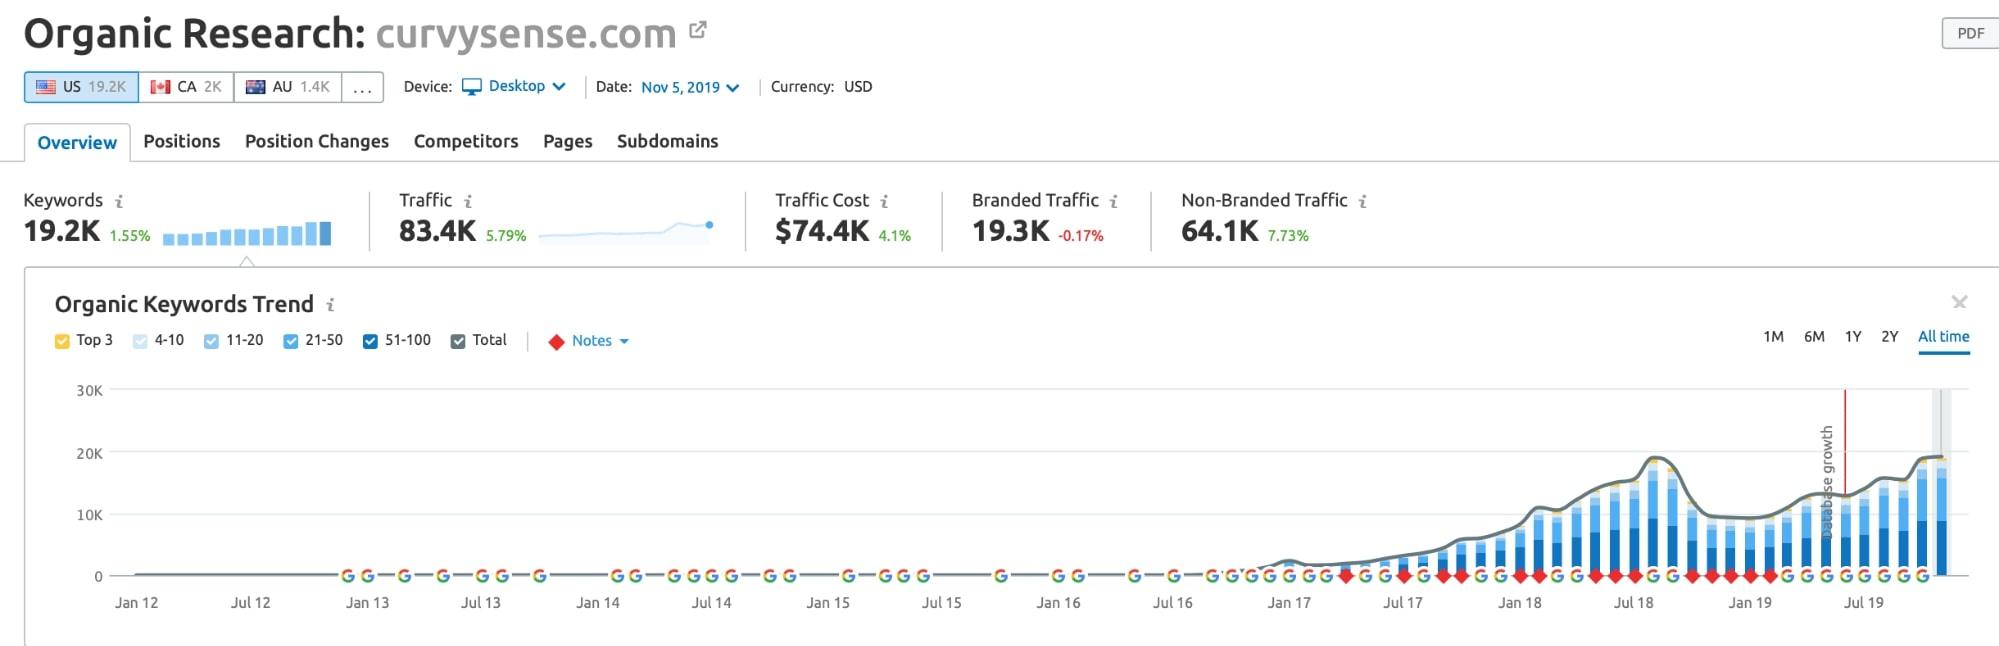Open external link icon beside curvysense.com

click(x=698, y=31)
